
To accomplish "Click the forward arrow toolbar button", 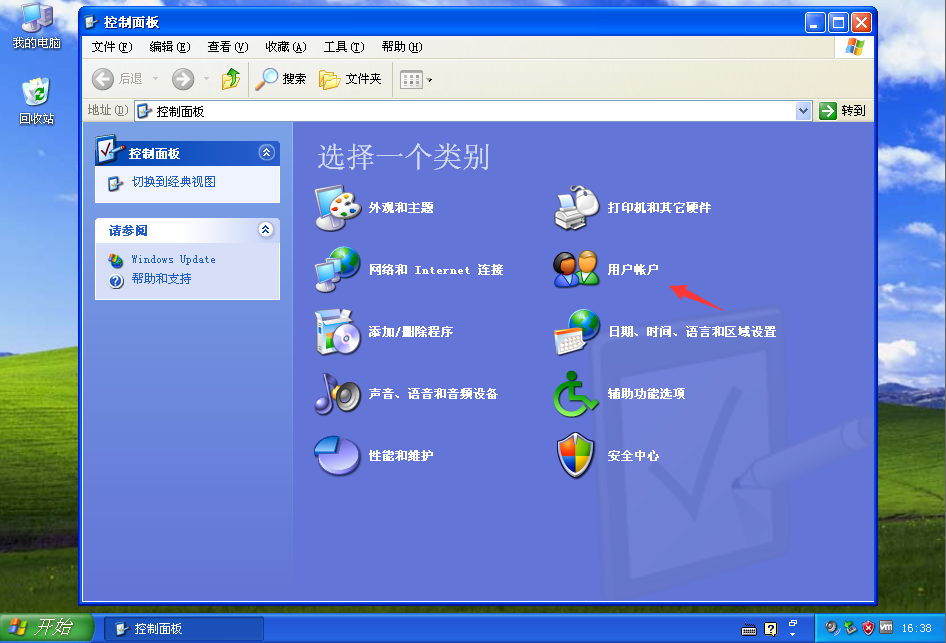I will pyautogui.click(x=183, y=79).
